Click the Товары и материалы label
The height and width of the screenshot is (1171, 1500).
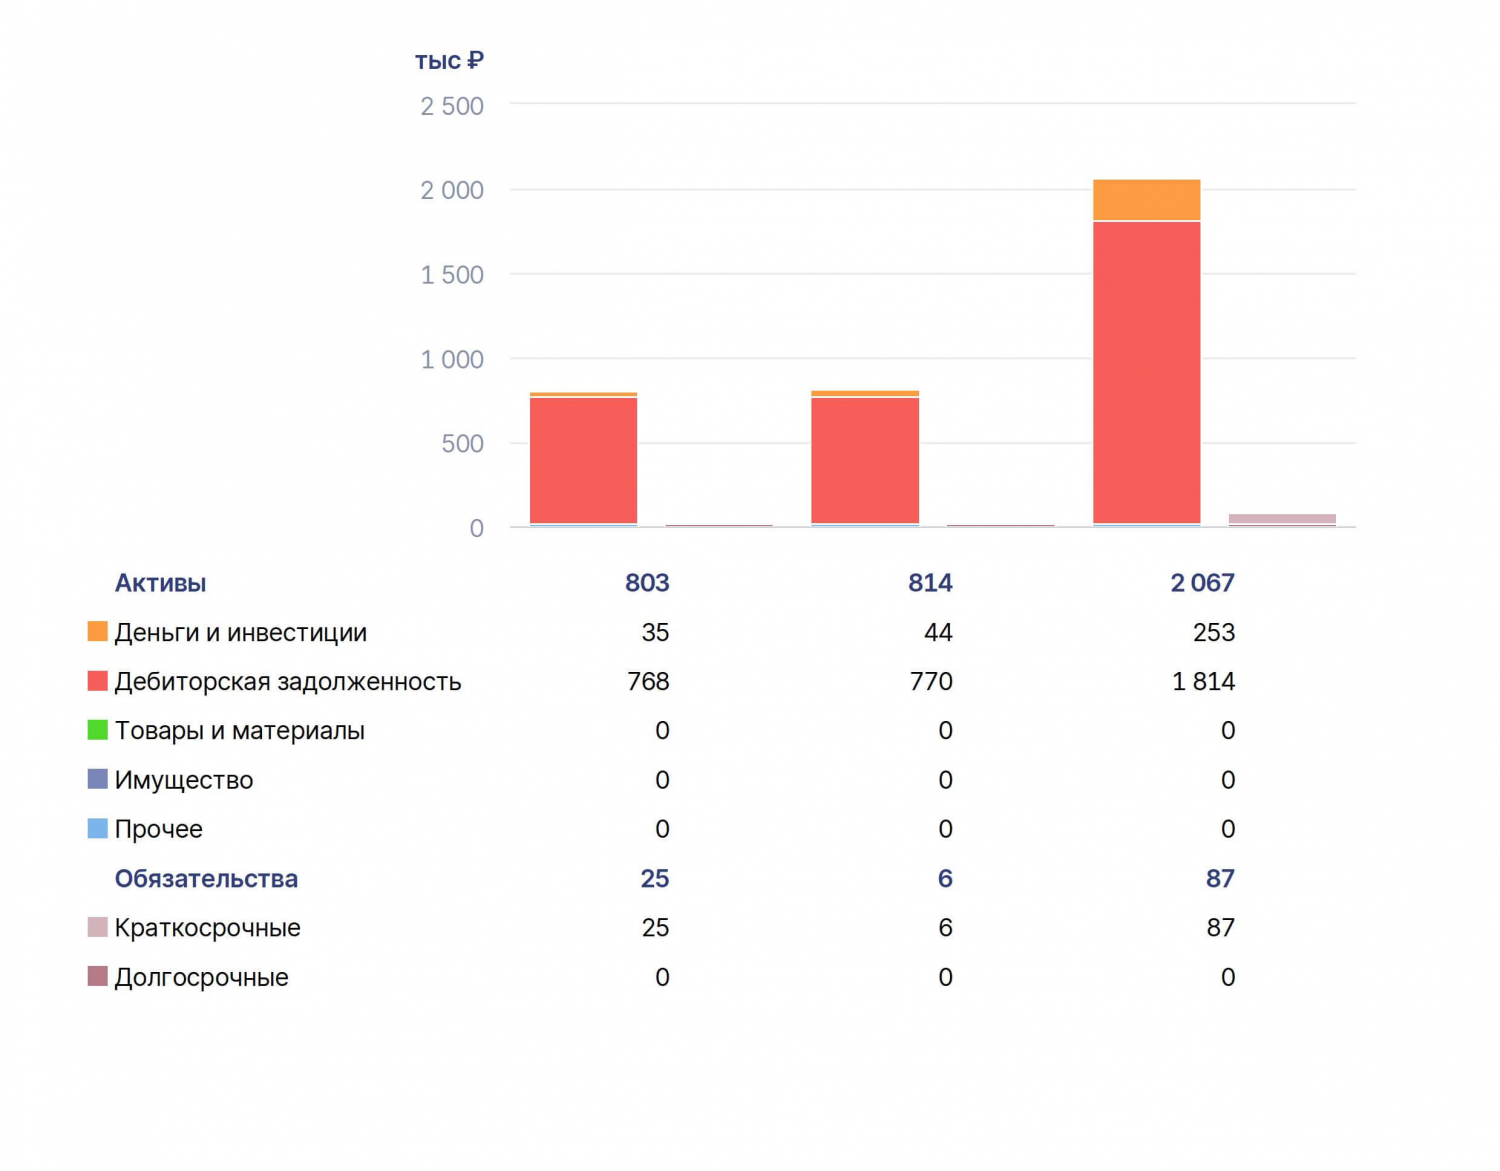240,731
